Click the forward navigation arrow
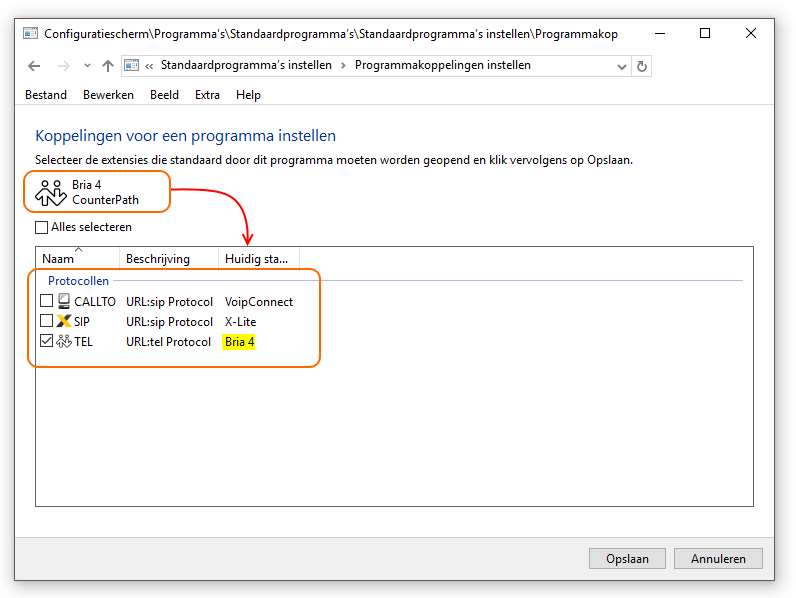The image size is (796, 598). pos(63,66)
